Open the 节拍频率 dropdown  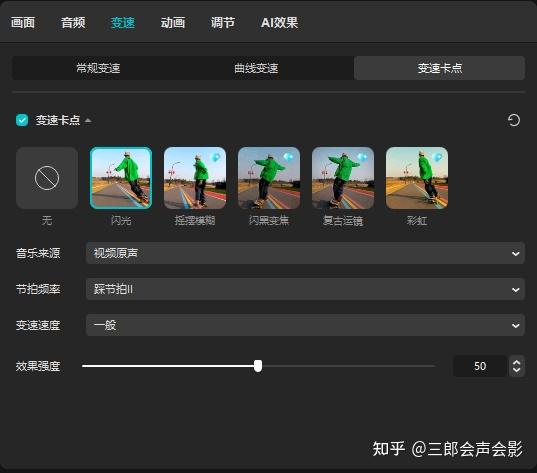pos(305,289)
